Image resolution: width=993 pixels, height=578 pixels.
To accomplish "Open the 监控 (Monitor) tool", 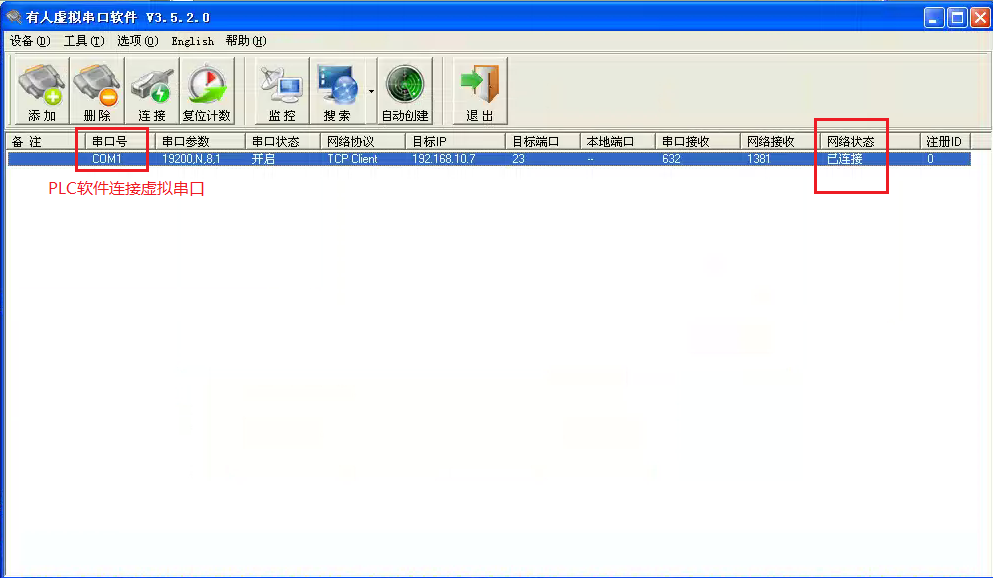I will (x=282, y=91).
